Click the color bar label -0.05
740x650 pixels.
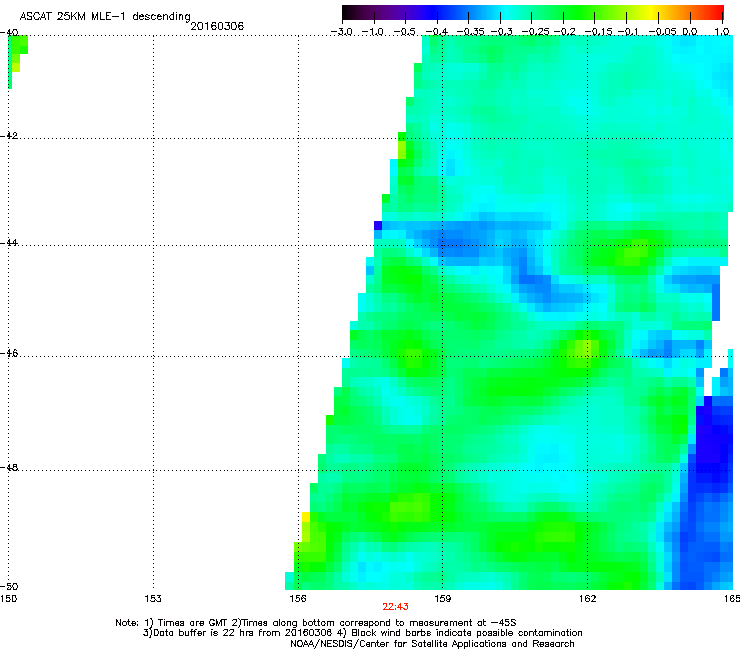point(662,32)
